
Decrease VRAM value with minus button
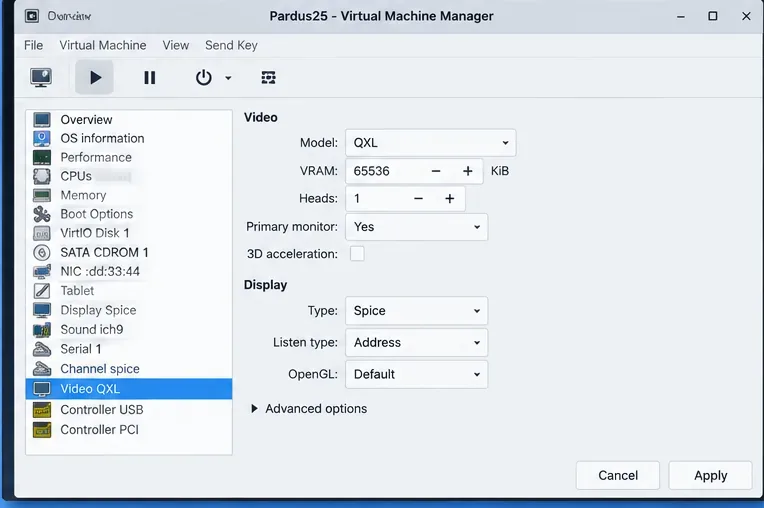[436, 171]
